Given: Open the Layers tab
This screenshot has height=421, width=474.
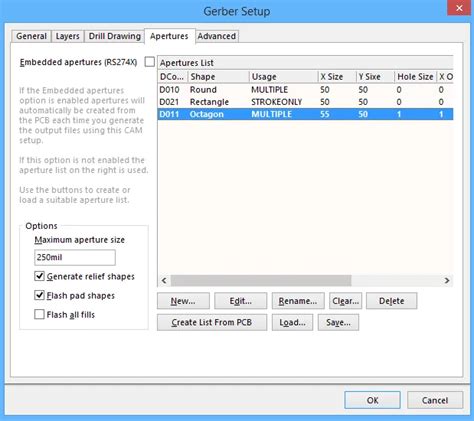Looking at the screenshot, I should [x=68, y=36].
